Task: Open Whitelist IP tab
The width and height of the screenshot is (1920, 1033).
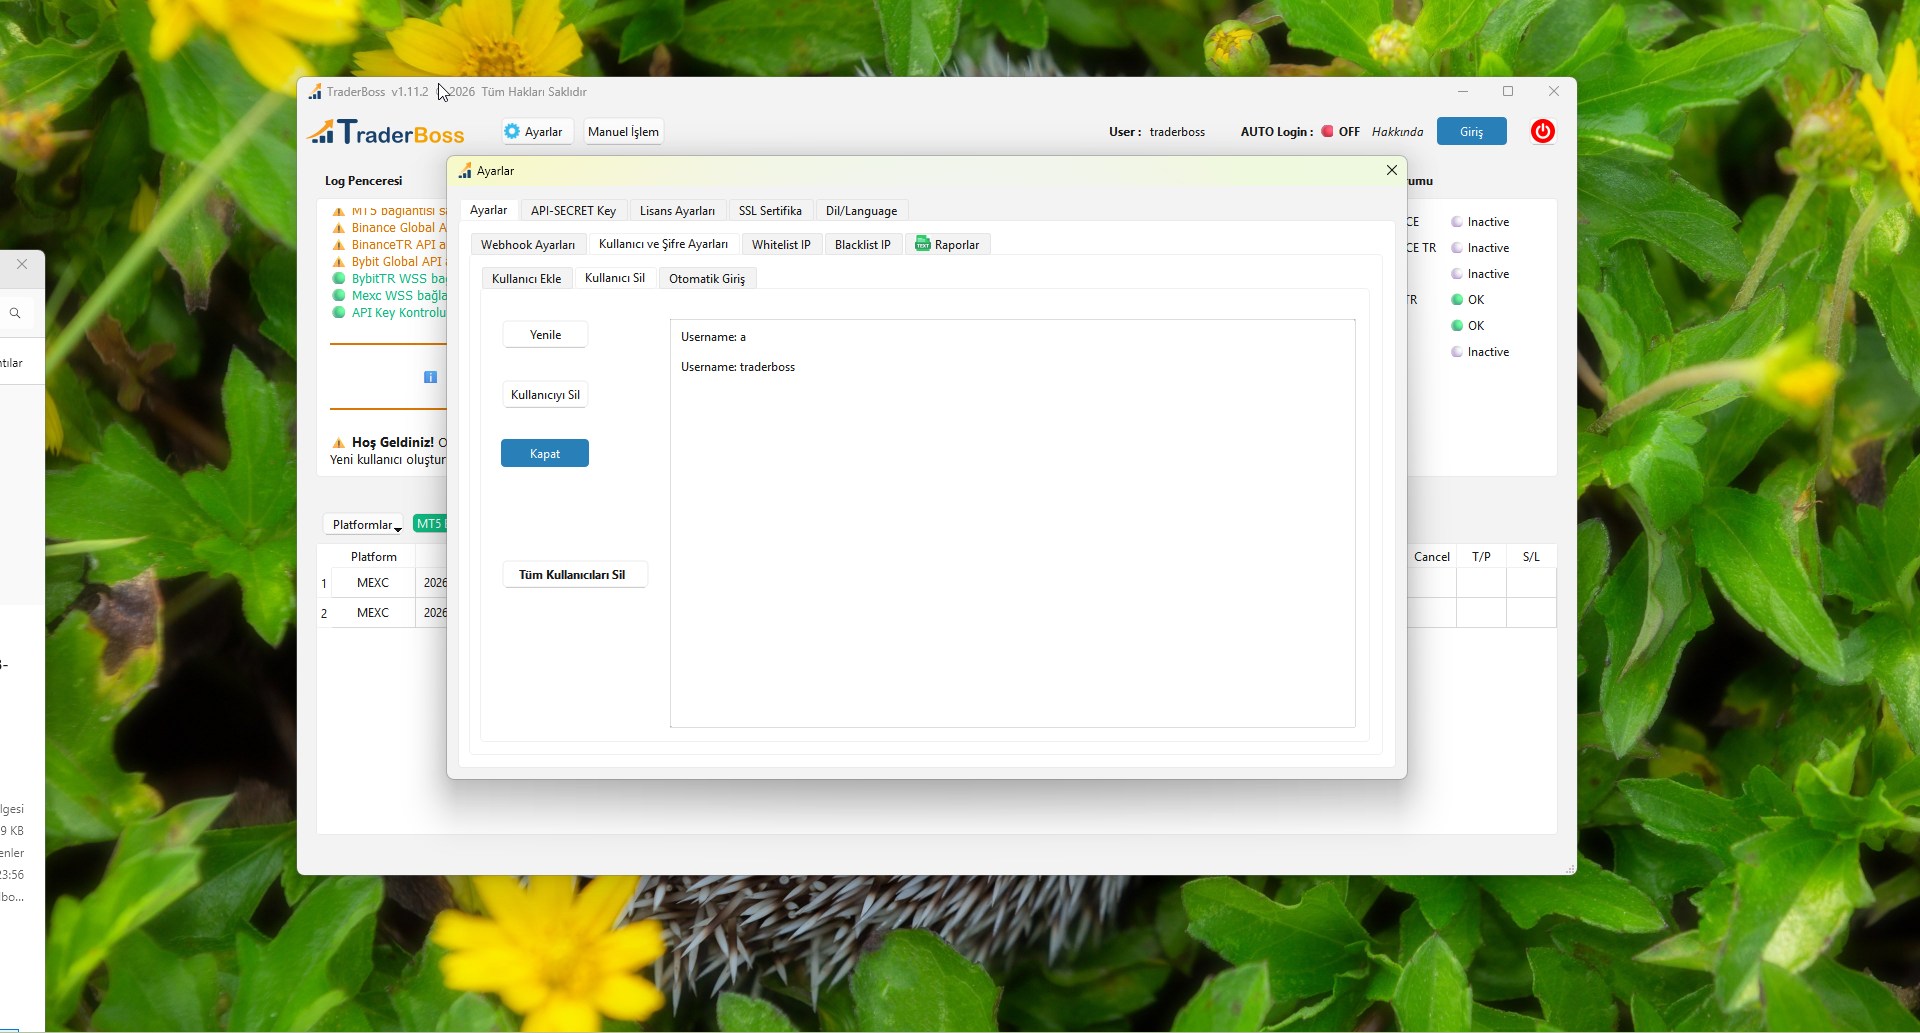Action: (781, 244)
